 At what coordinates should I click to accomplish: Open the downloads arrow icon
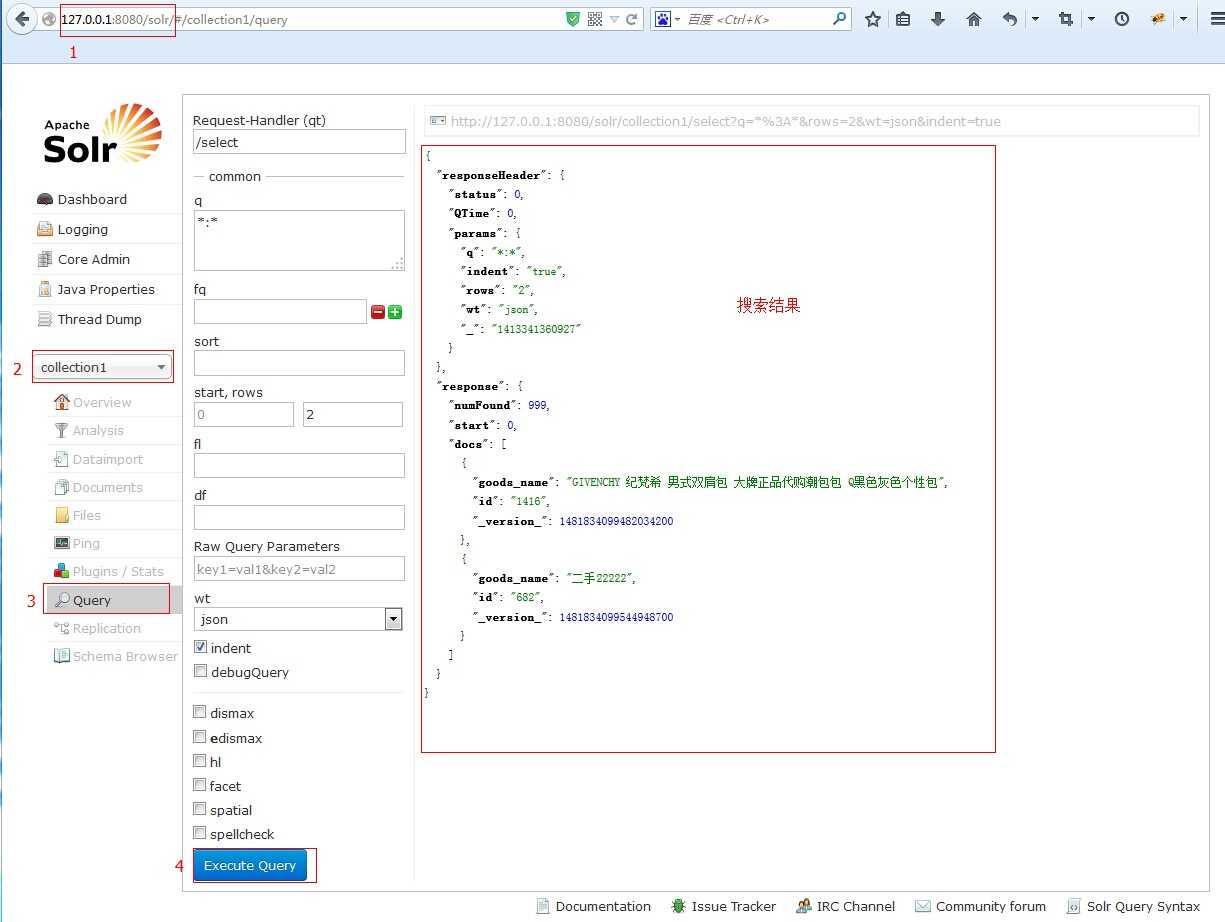[938, 19]
